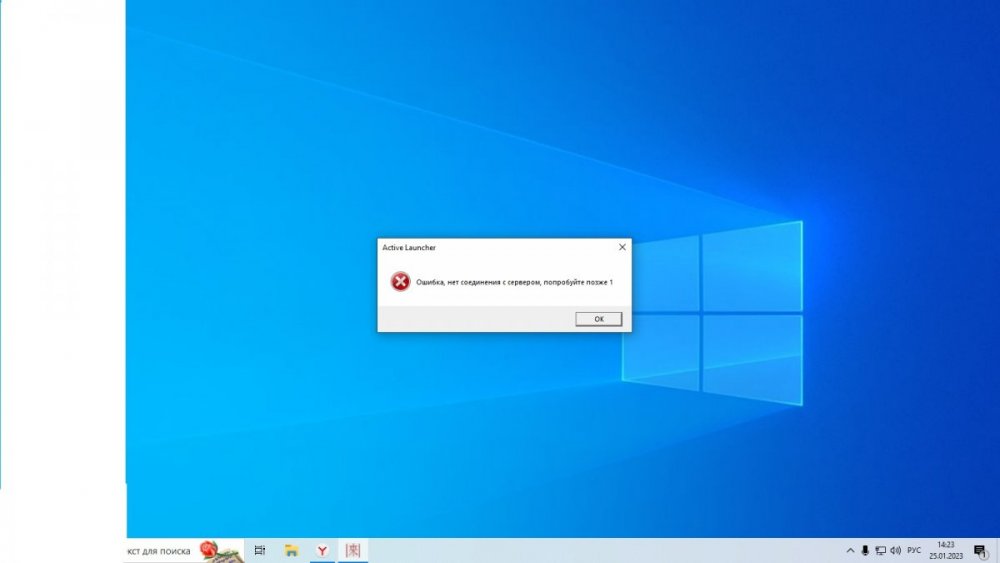Change the input language РУС
Image resolution: width=1000 pixels, height=563 pixels.
click(x=914, y=550)
